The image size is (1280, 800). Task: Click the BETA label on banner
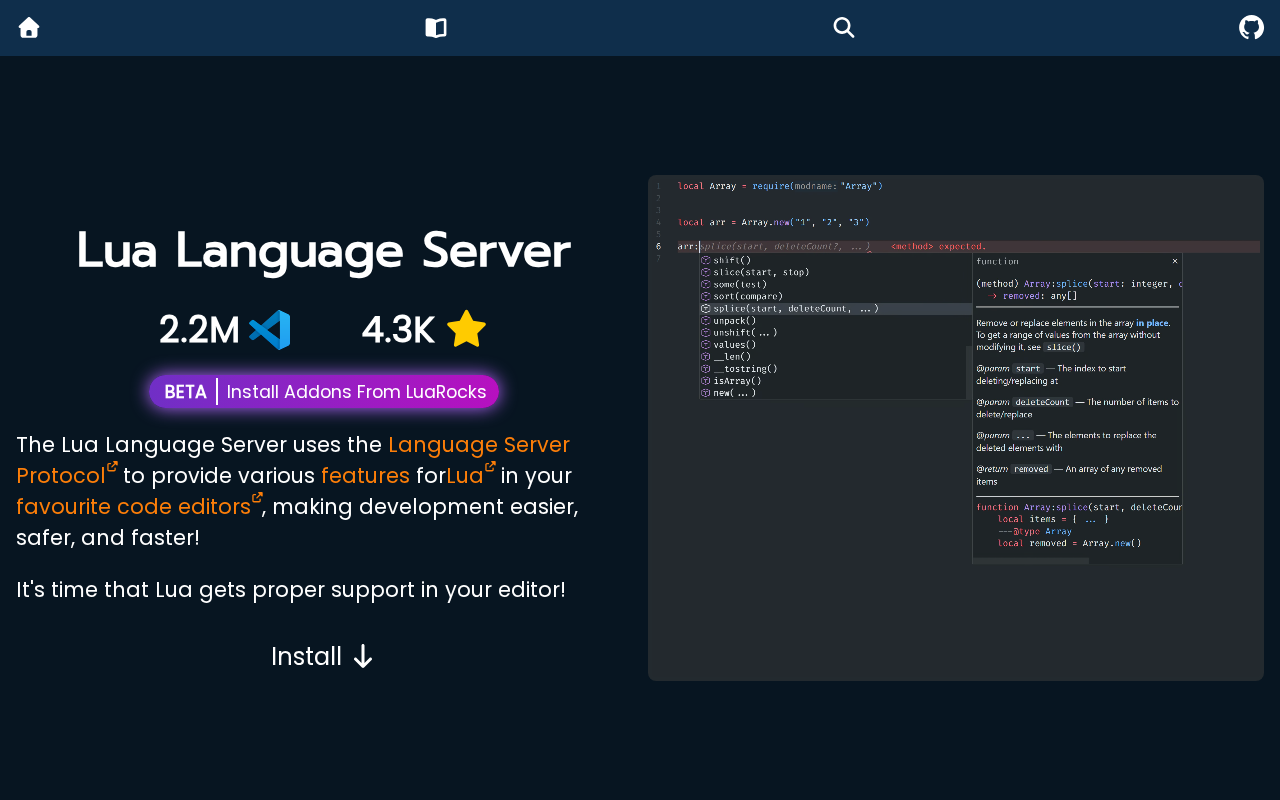click(x=185, y=392)
